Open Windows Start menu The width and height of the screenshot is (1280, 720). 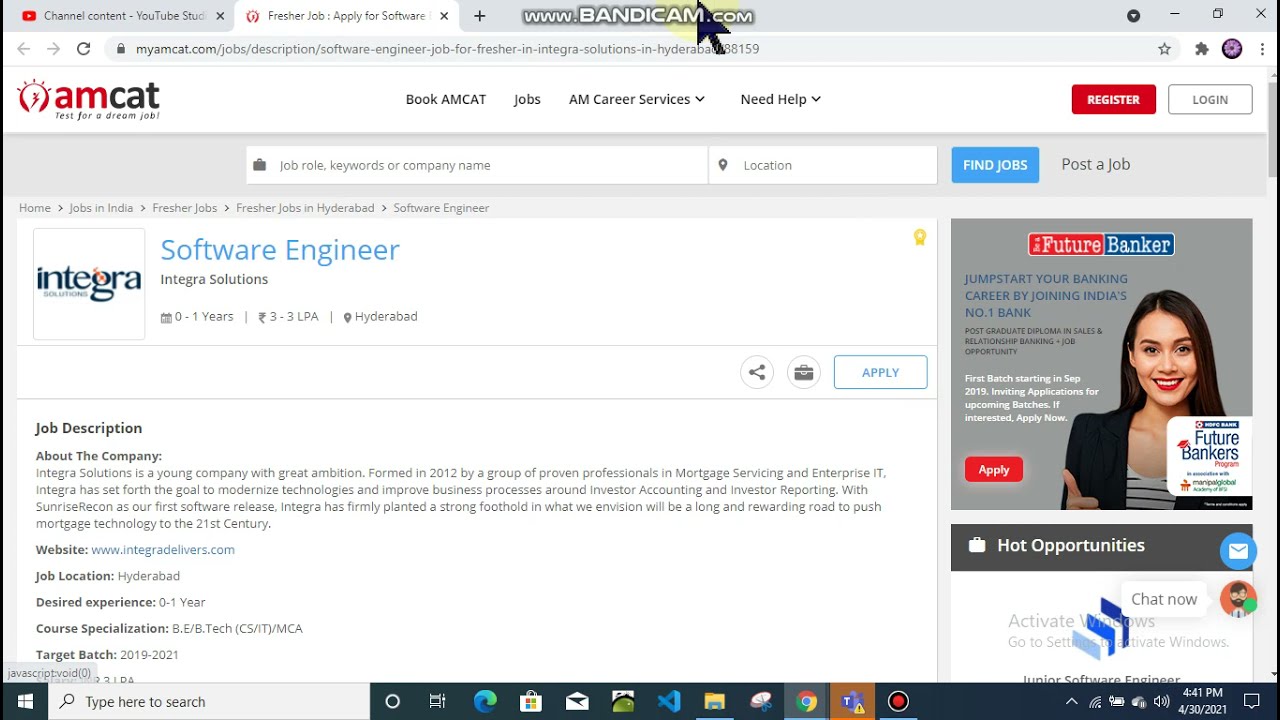tap(24, 701)
